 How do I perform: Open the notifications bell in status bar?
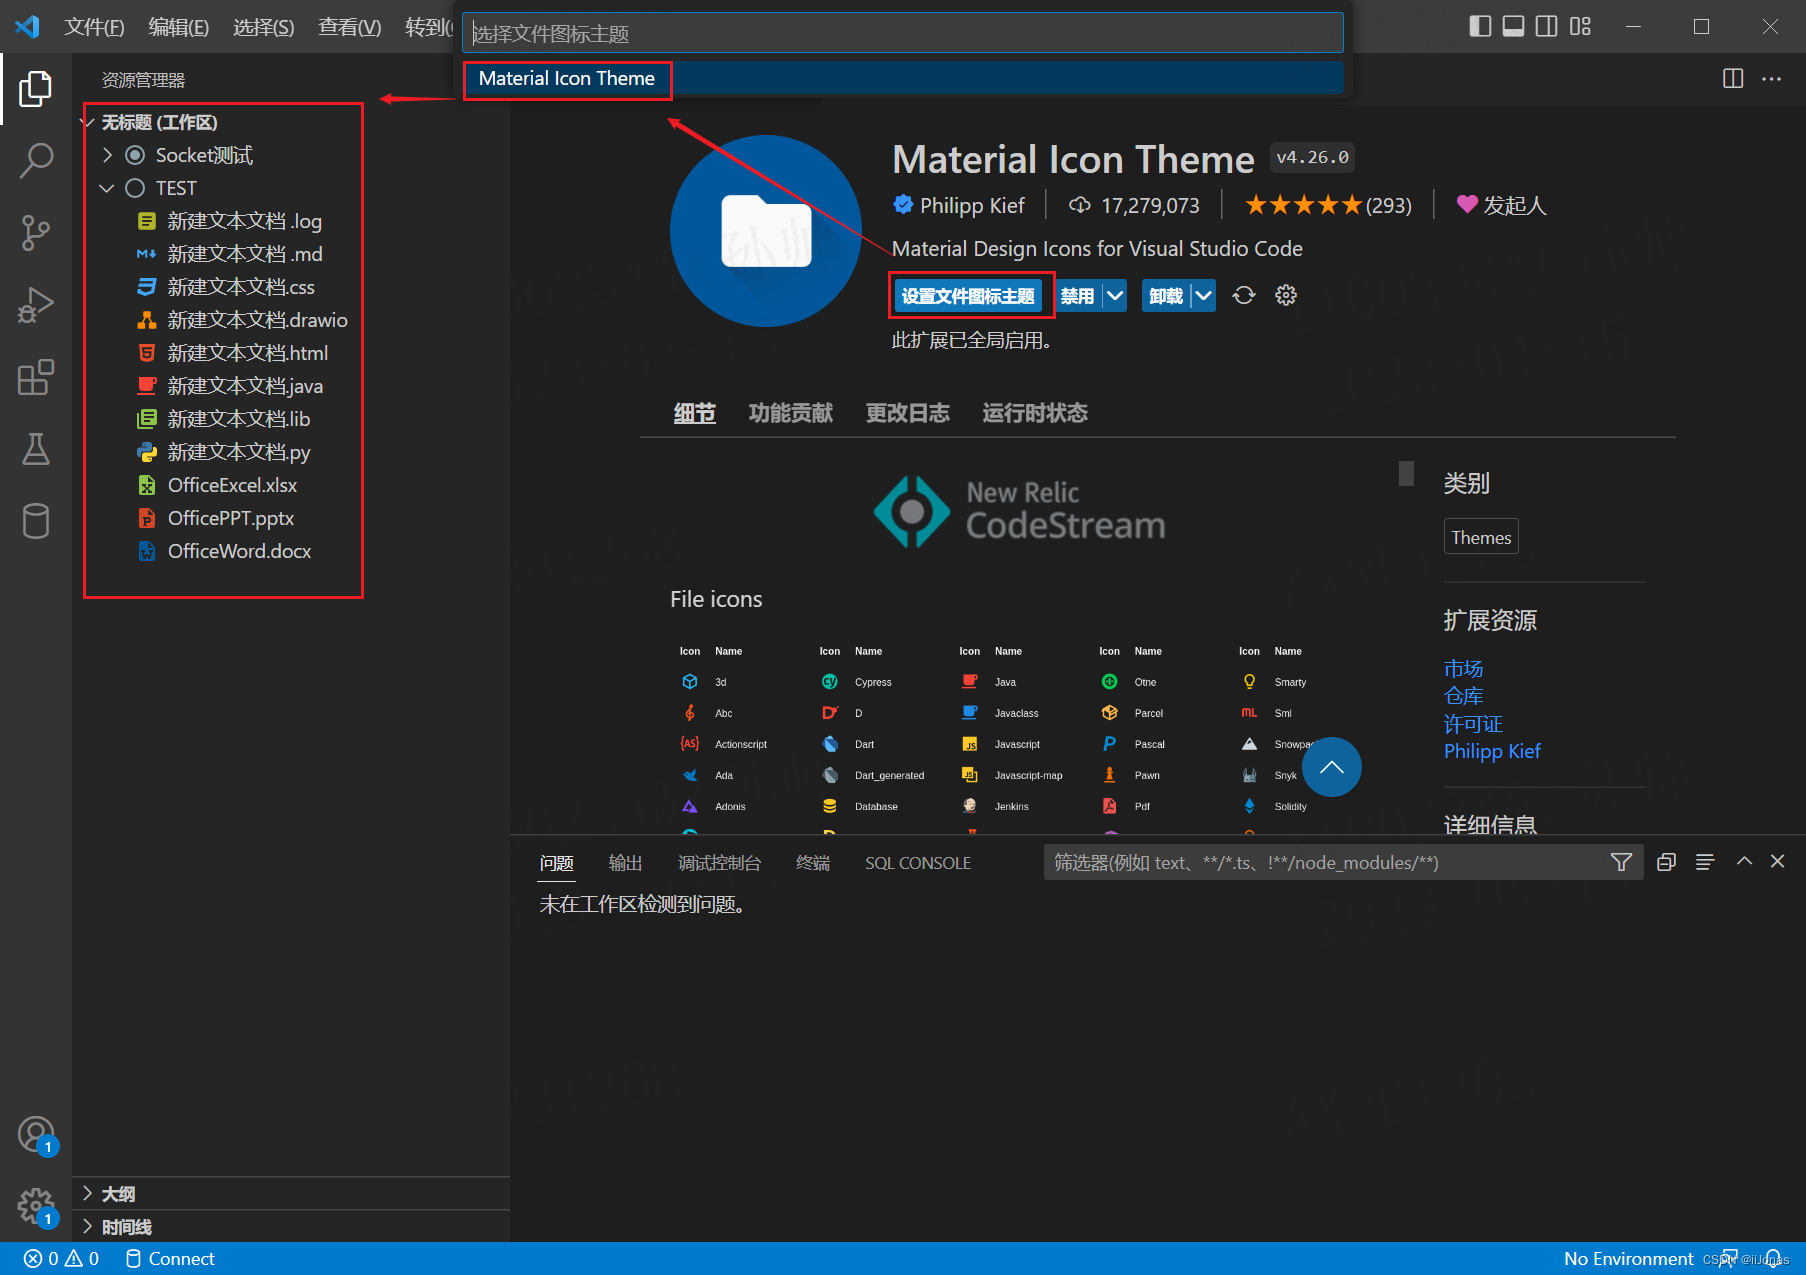point(1774,1258)
